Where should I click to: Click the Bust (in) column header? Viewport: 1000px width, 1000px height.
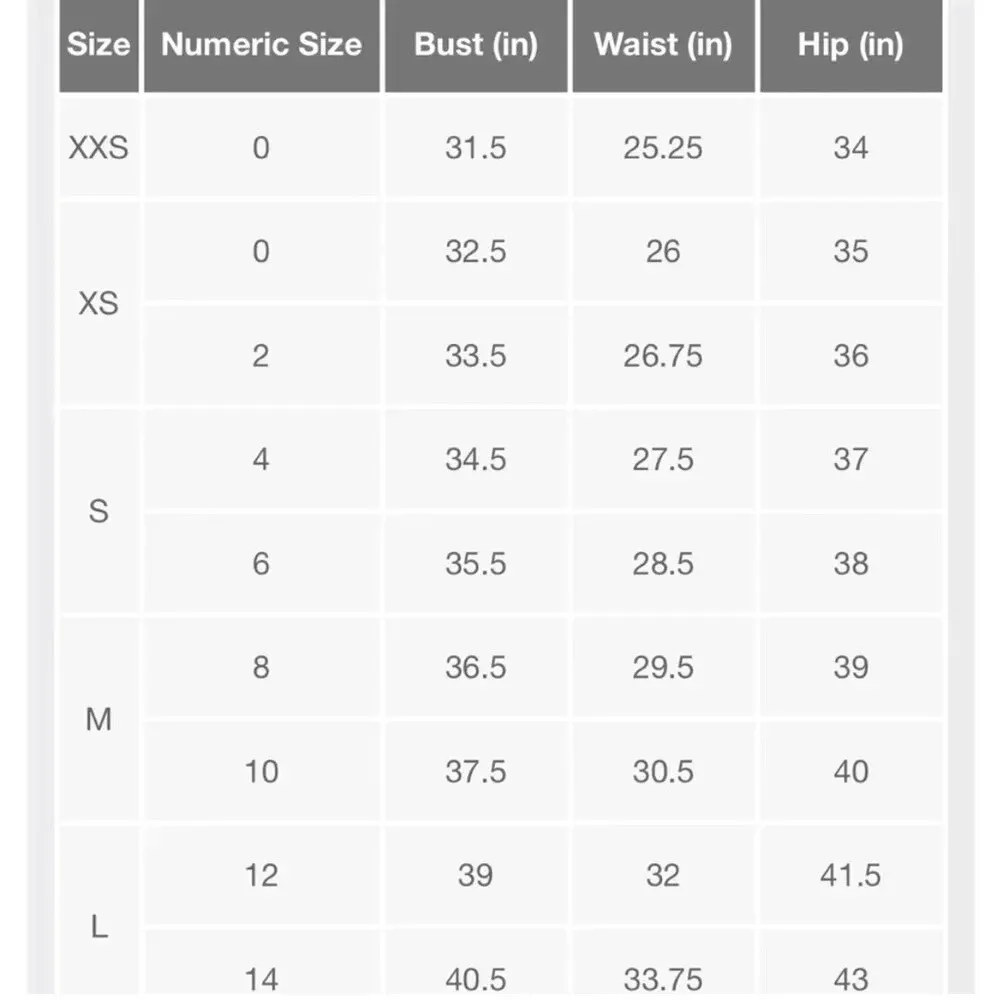[x=475, y=45]
